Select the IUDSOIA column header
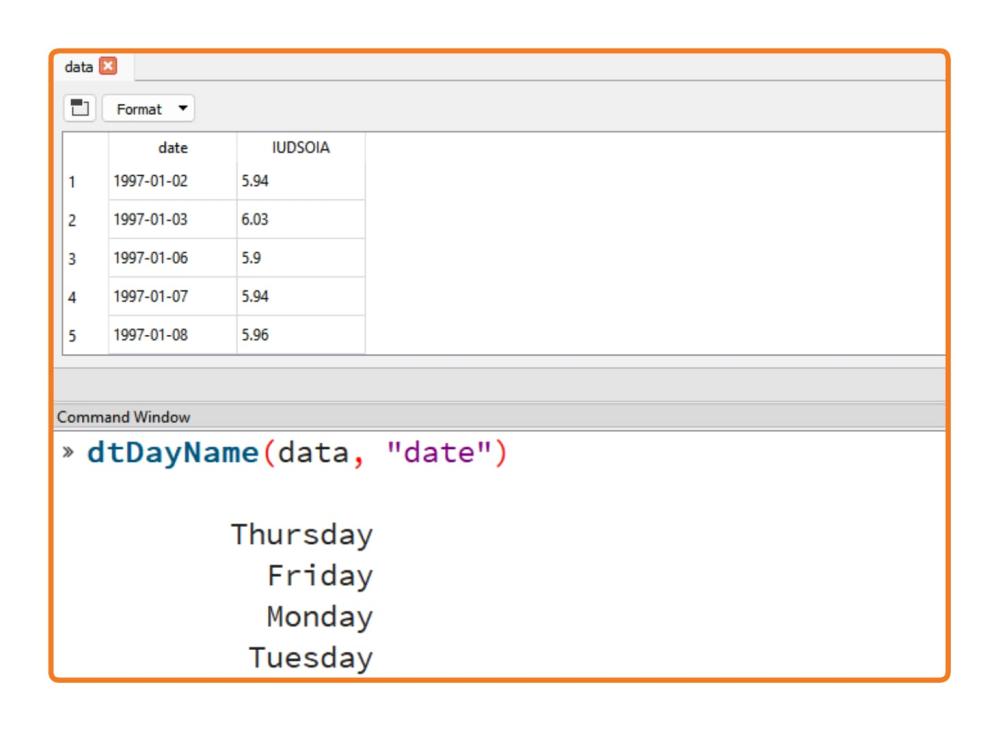The height and width of the screenshot is (732, 1000). click(301, 147)
